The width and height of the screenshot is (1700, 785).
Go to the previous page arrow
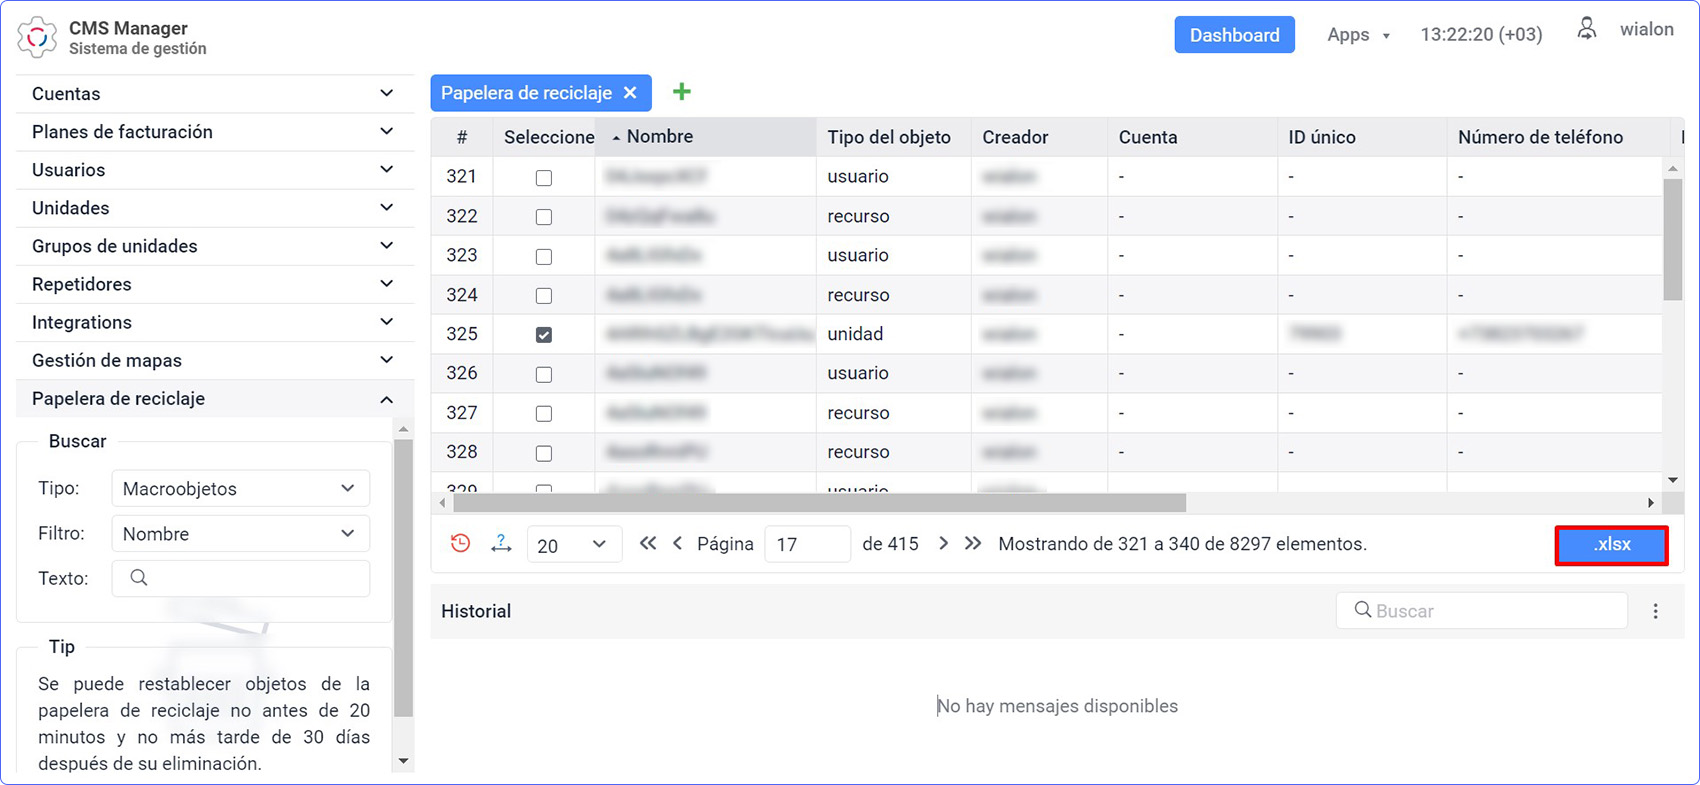point(678,544)
